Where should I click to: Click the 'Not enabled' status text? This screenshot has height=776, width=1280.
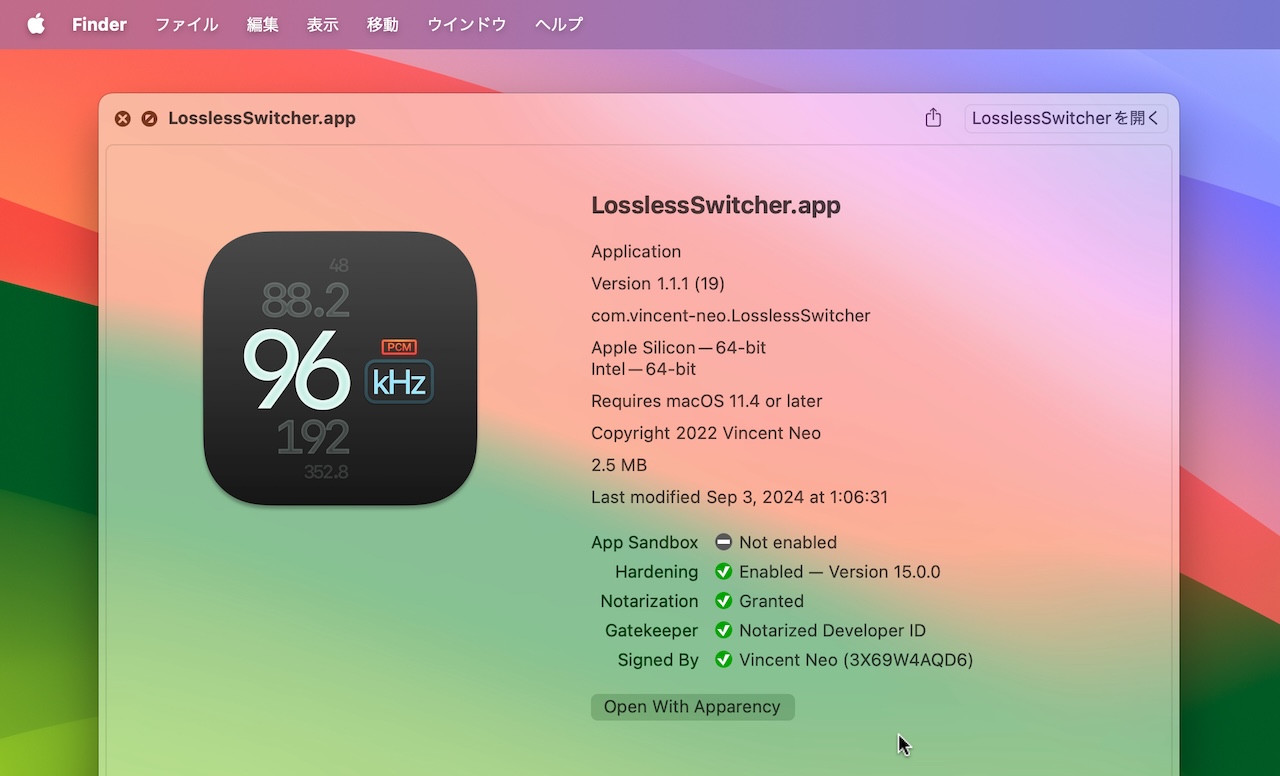coord(788,542)
